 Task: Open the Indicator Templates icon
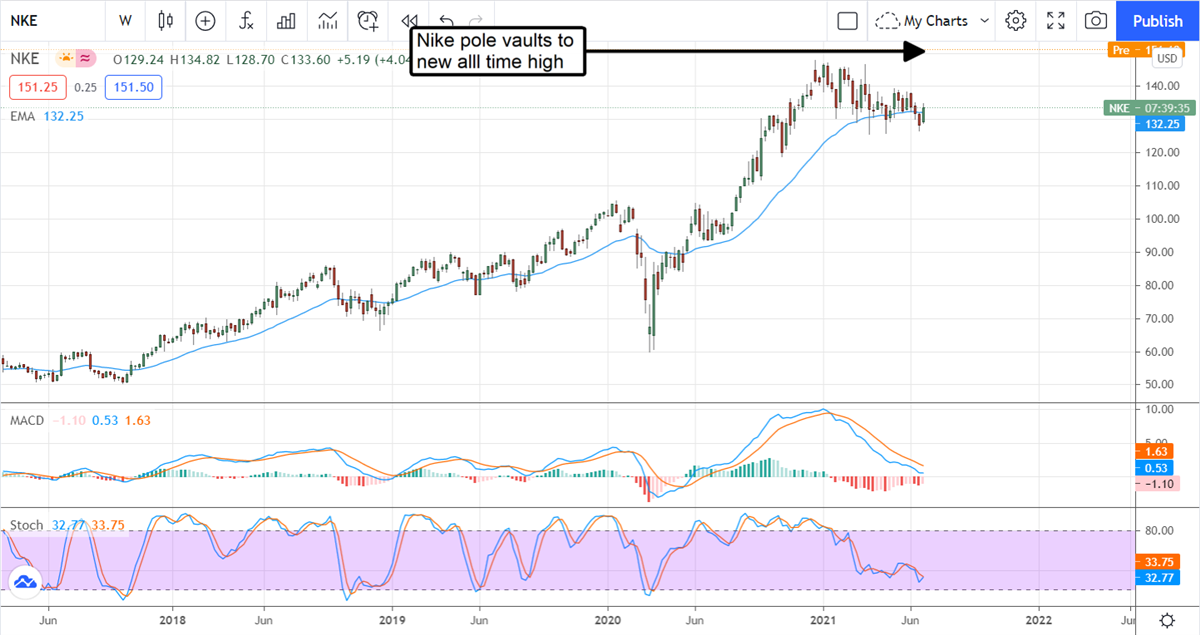[x=328, y=20]
